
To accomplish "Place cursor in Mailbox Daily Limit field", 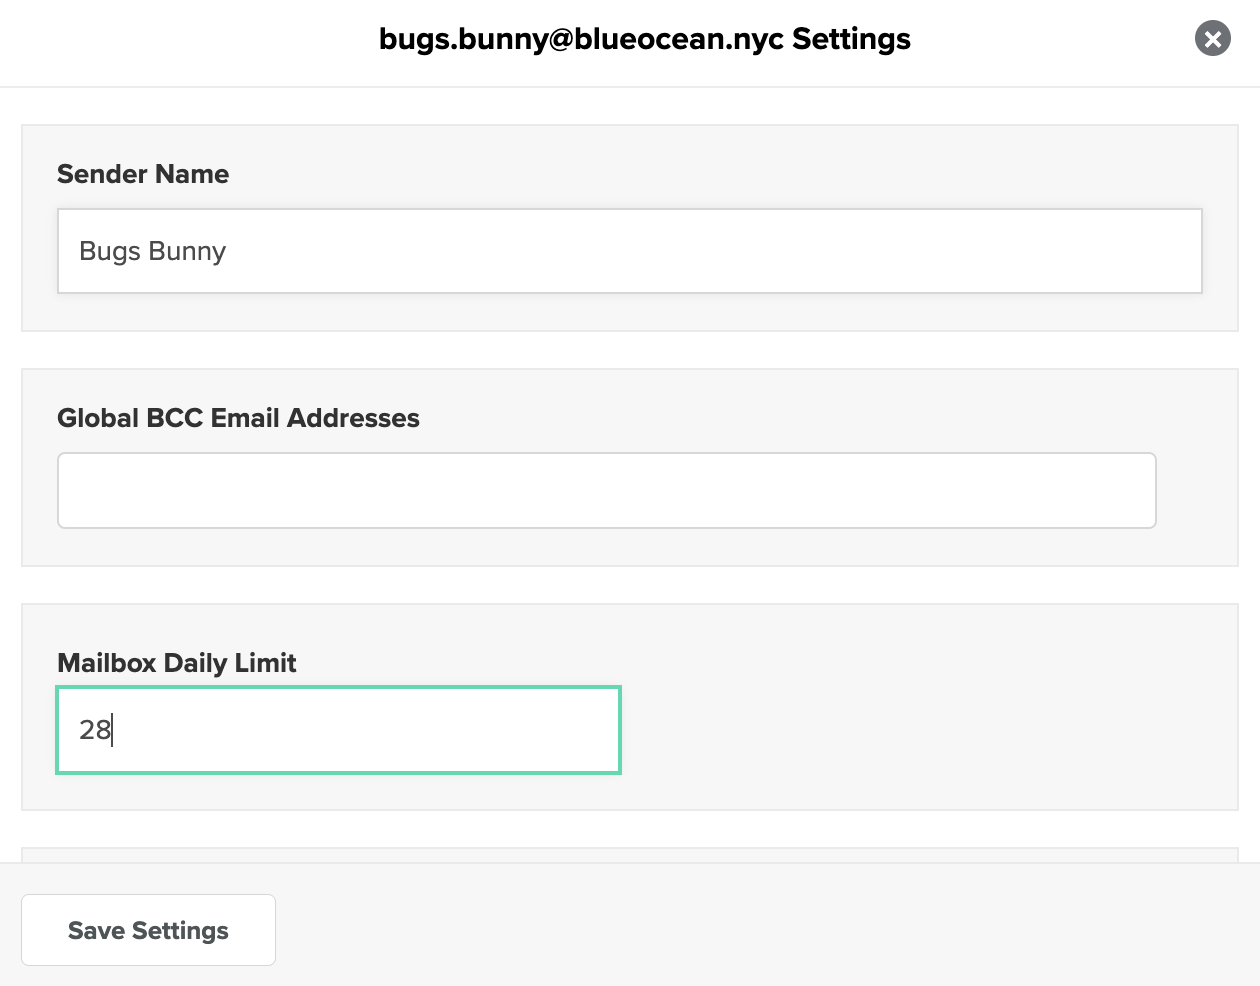I will click(339, 730).
